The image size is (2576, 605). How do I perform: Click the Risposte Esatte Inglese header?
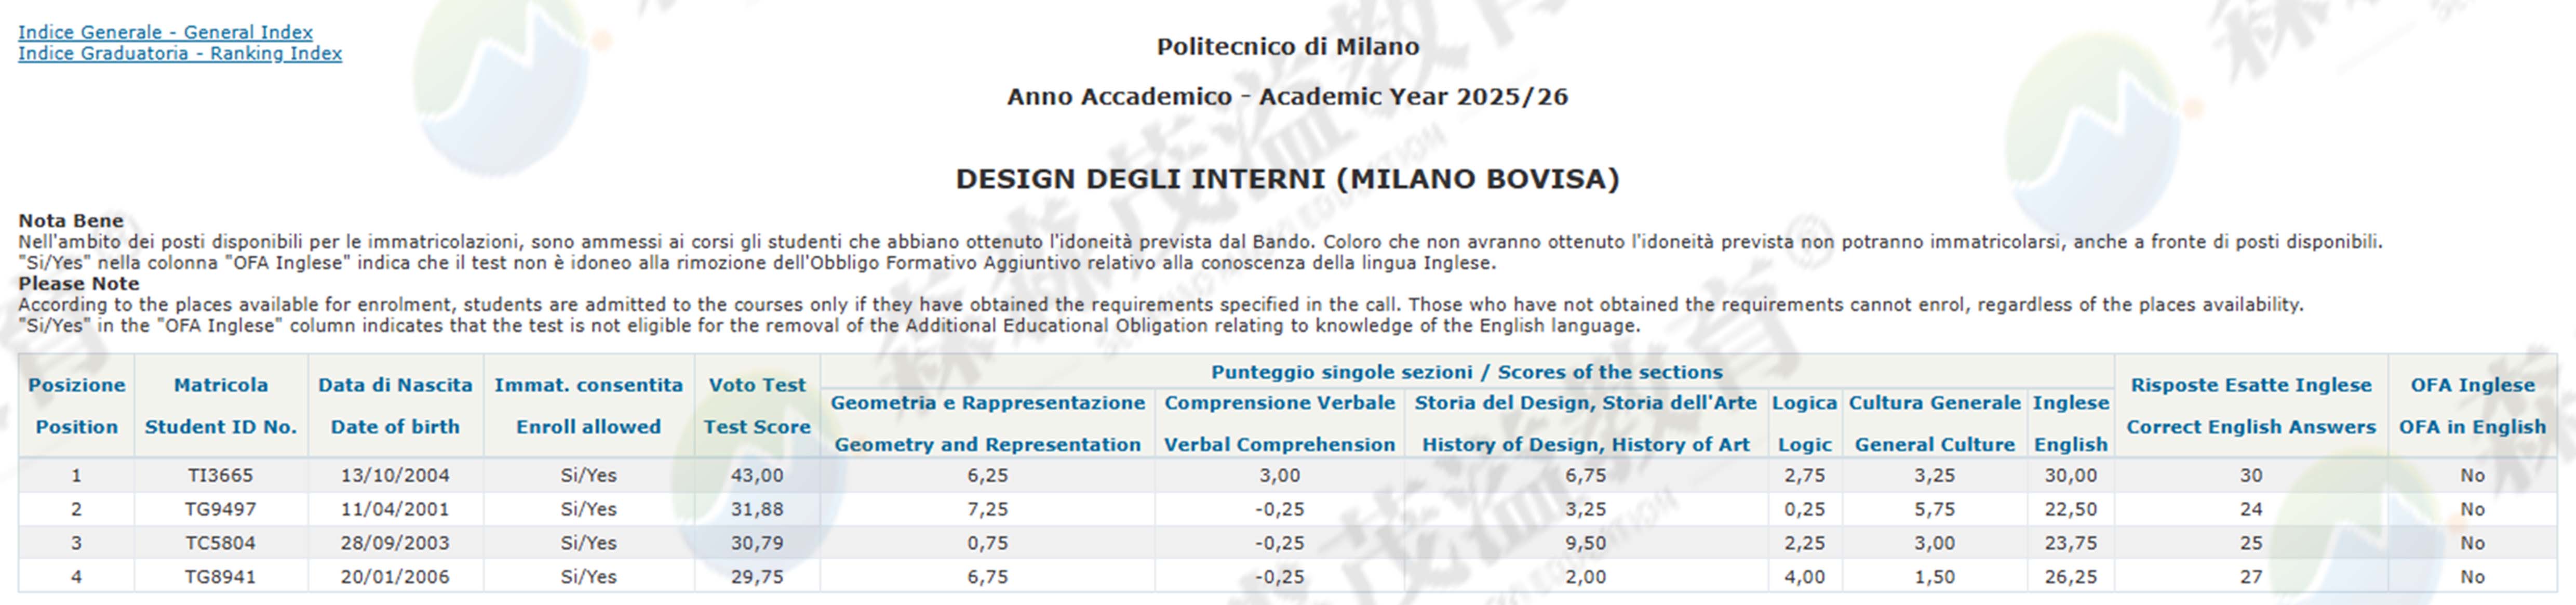(x=2250, y=406)
